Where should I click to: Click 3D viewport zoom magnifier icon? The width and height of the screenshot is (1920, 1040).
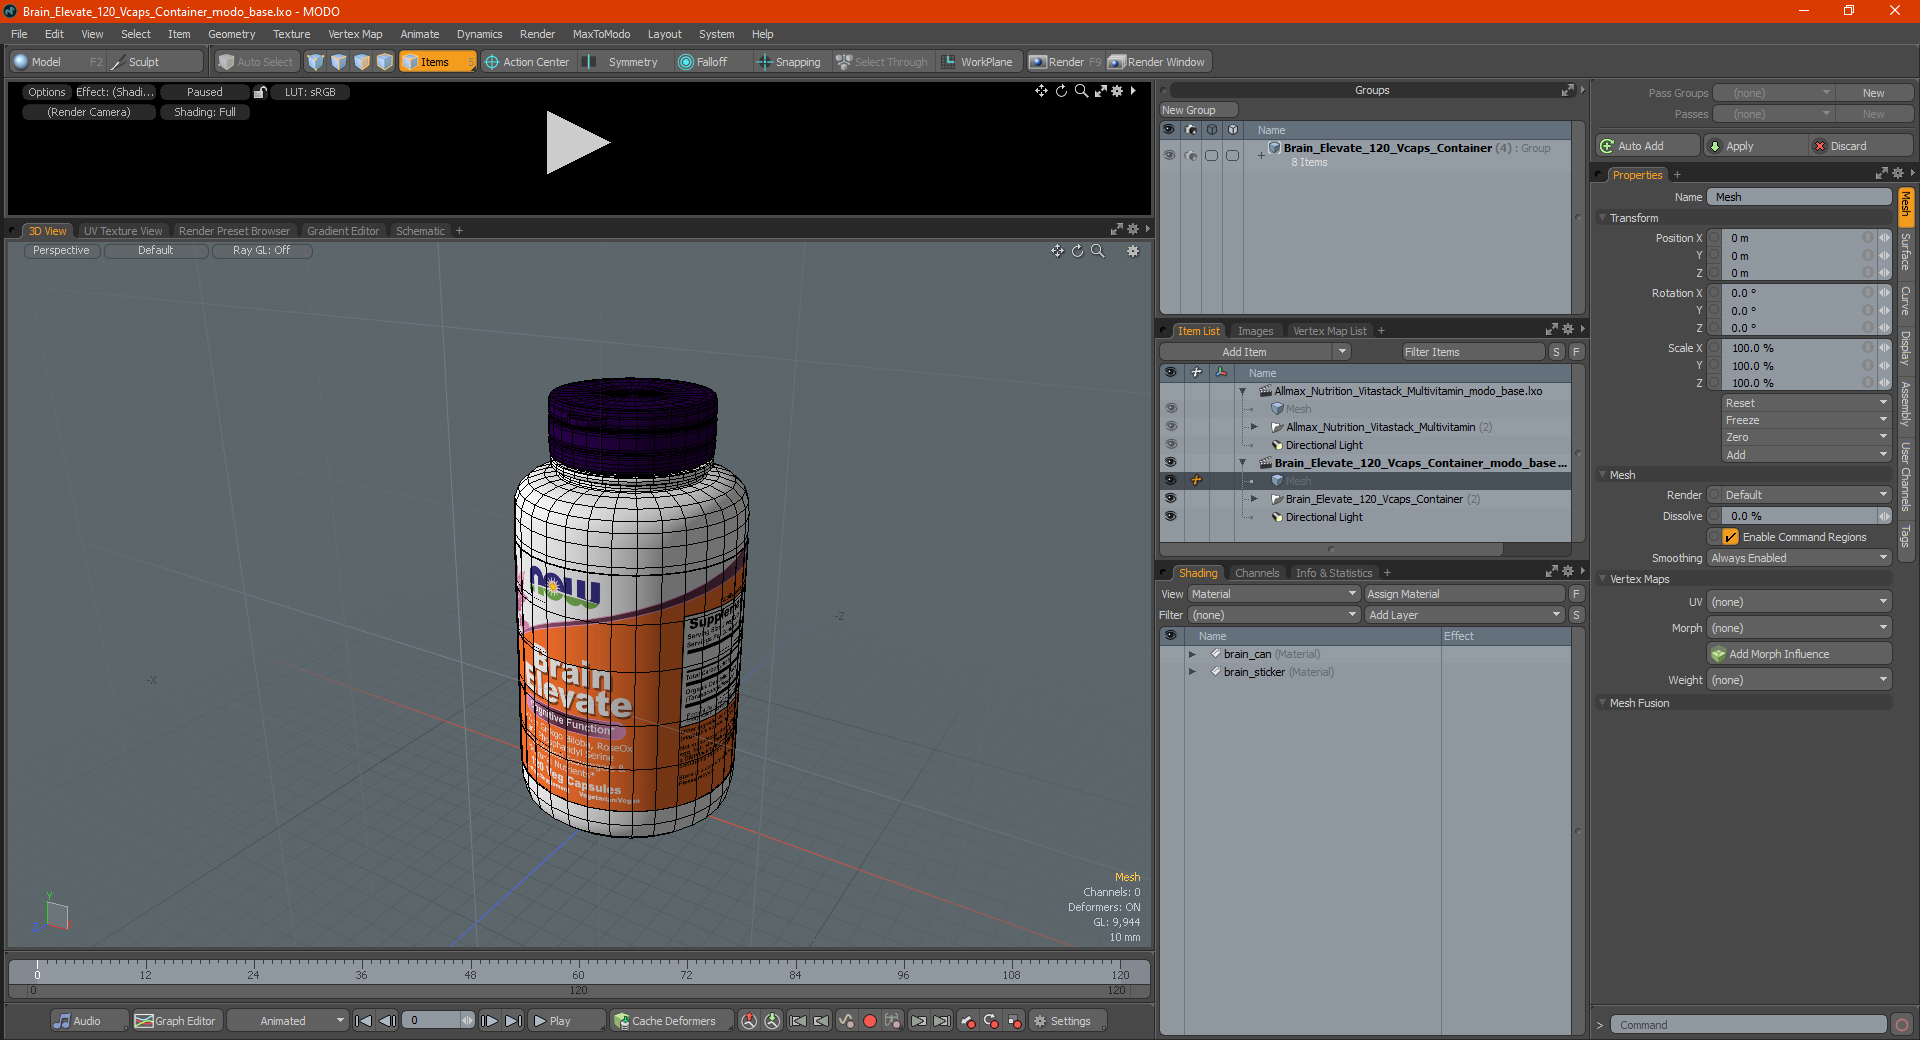tap(1098, 251)
